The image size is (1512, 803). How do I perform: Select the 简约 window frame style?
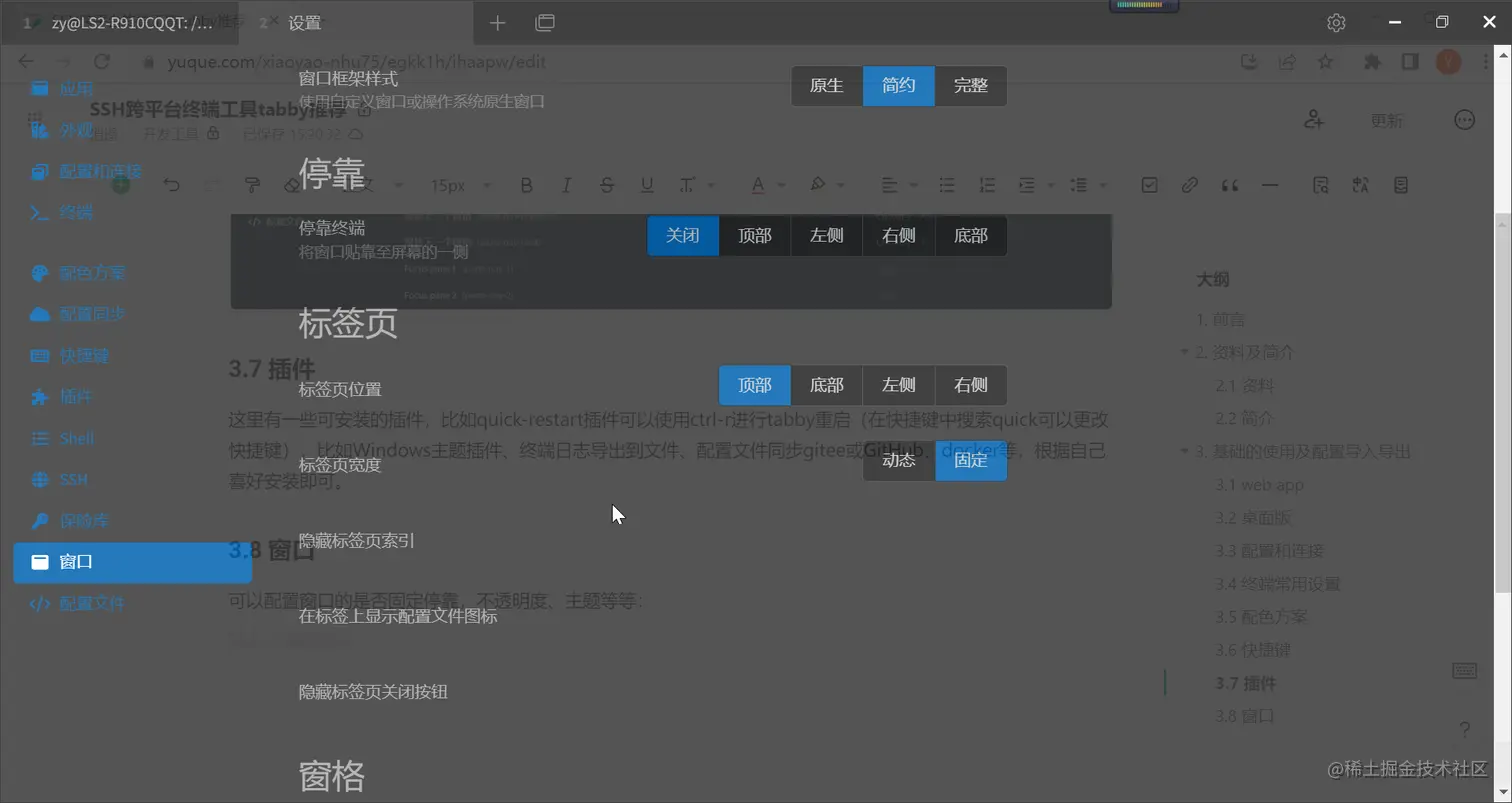point(898,86)
